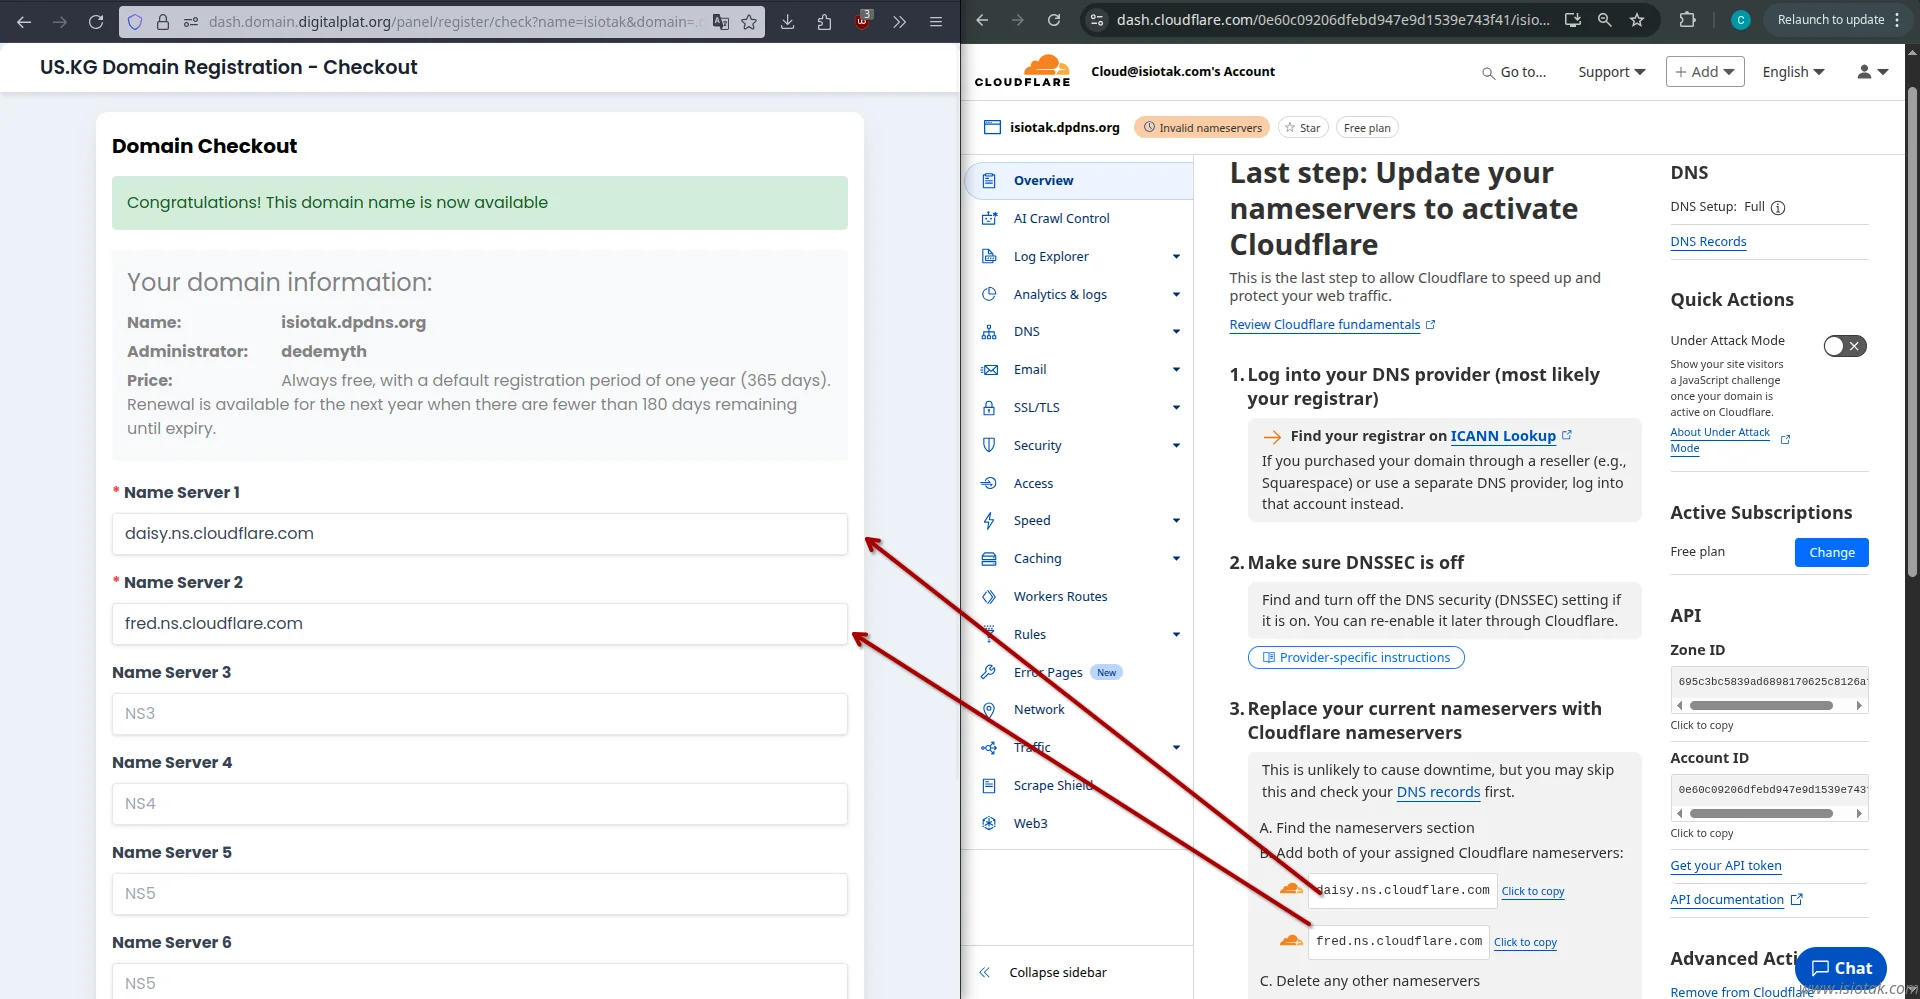Click the Invalid nameservers status badge
1920x999 pixels.
tap(1202, 128)
